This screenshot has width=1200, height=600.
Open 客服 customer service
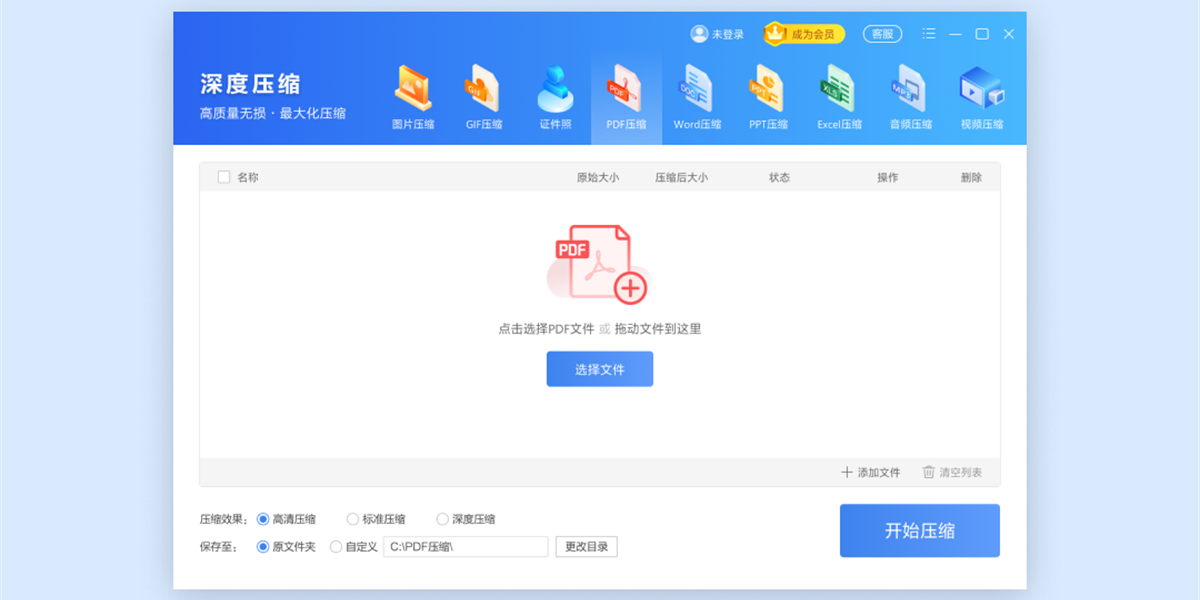click(882, 34)
